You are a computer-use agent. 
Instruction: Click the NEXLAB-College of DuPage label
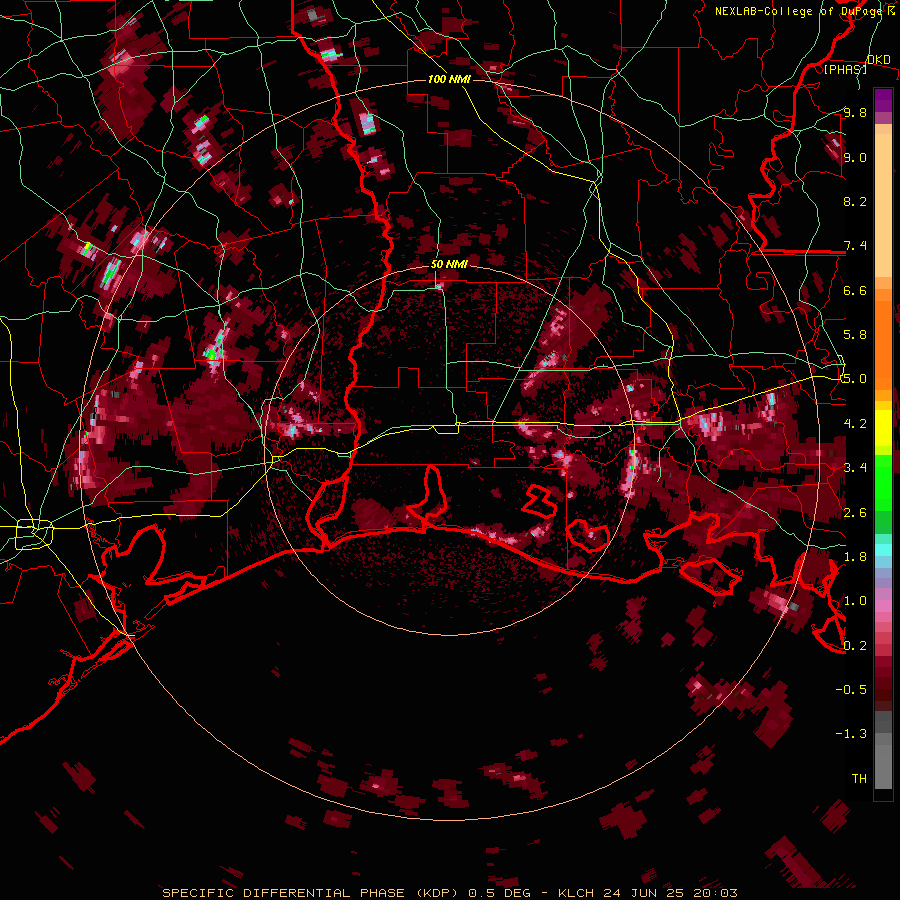click(799, 11)
